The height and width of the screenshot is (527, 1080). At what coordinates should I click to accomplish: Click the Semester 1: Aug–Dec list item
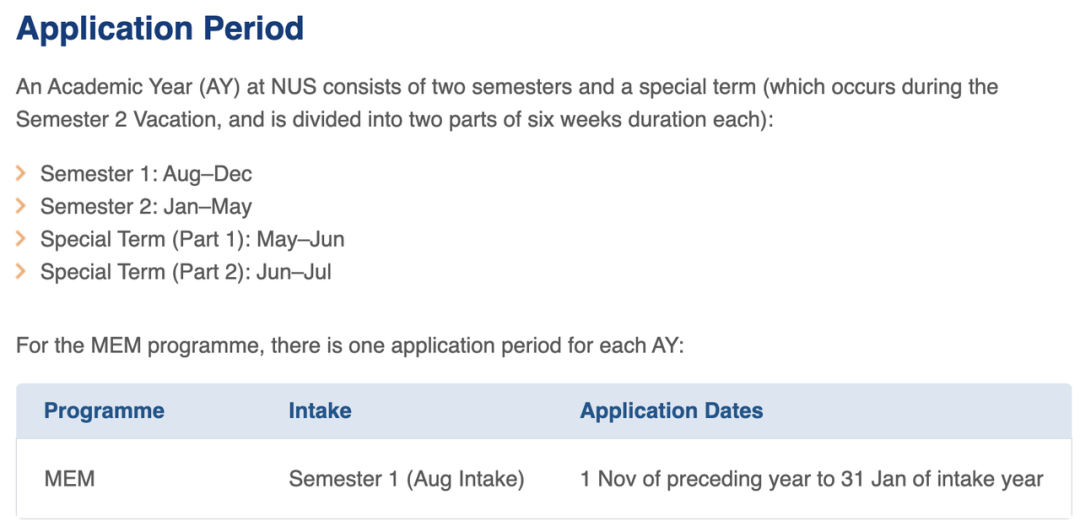pos(146,175)
